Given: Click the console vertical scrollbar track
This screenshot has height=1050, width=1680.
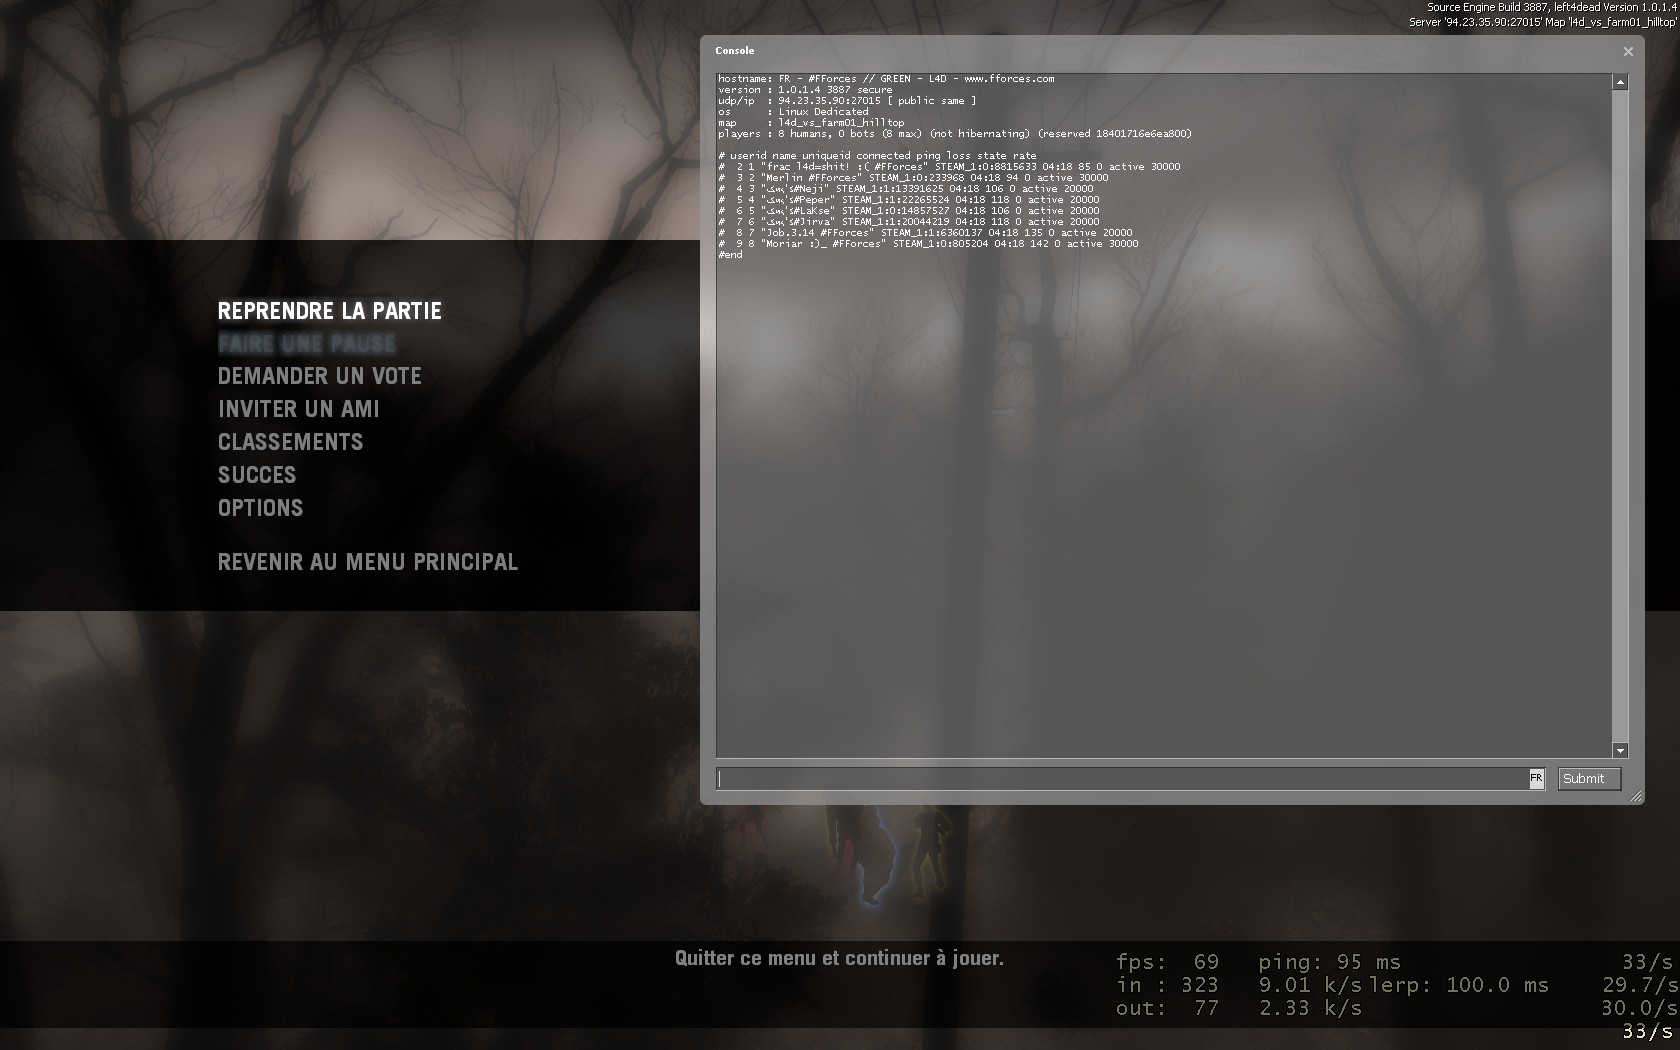Looking at the screenshot, I should pos(1620,415).
